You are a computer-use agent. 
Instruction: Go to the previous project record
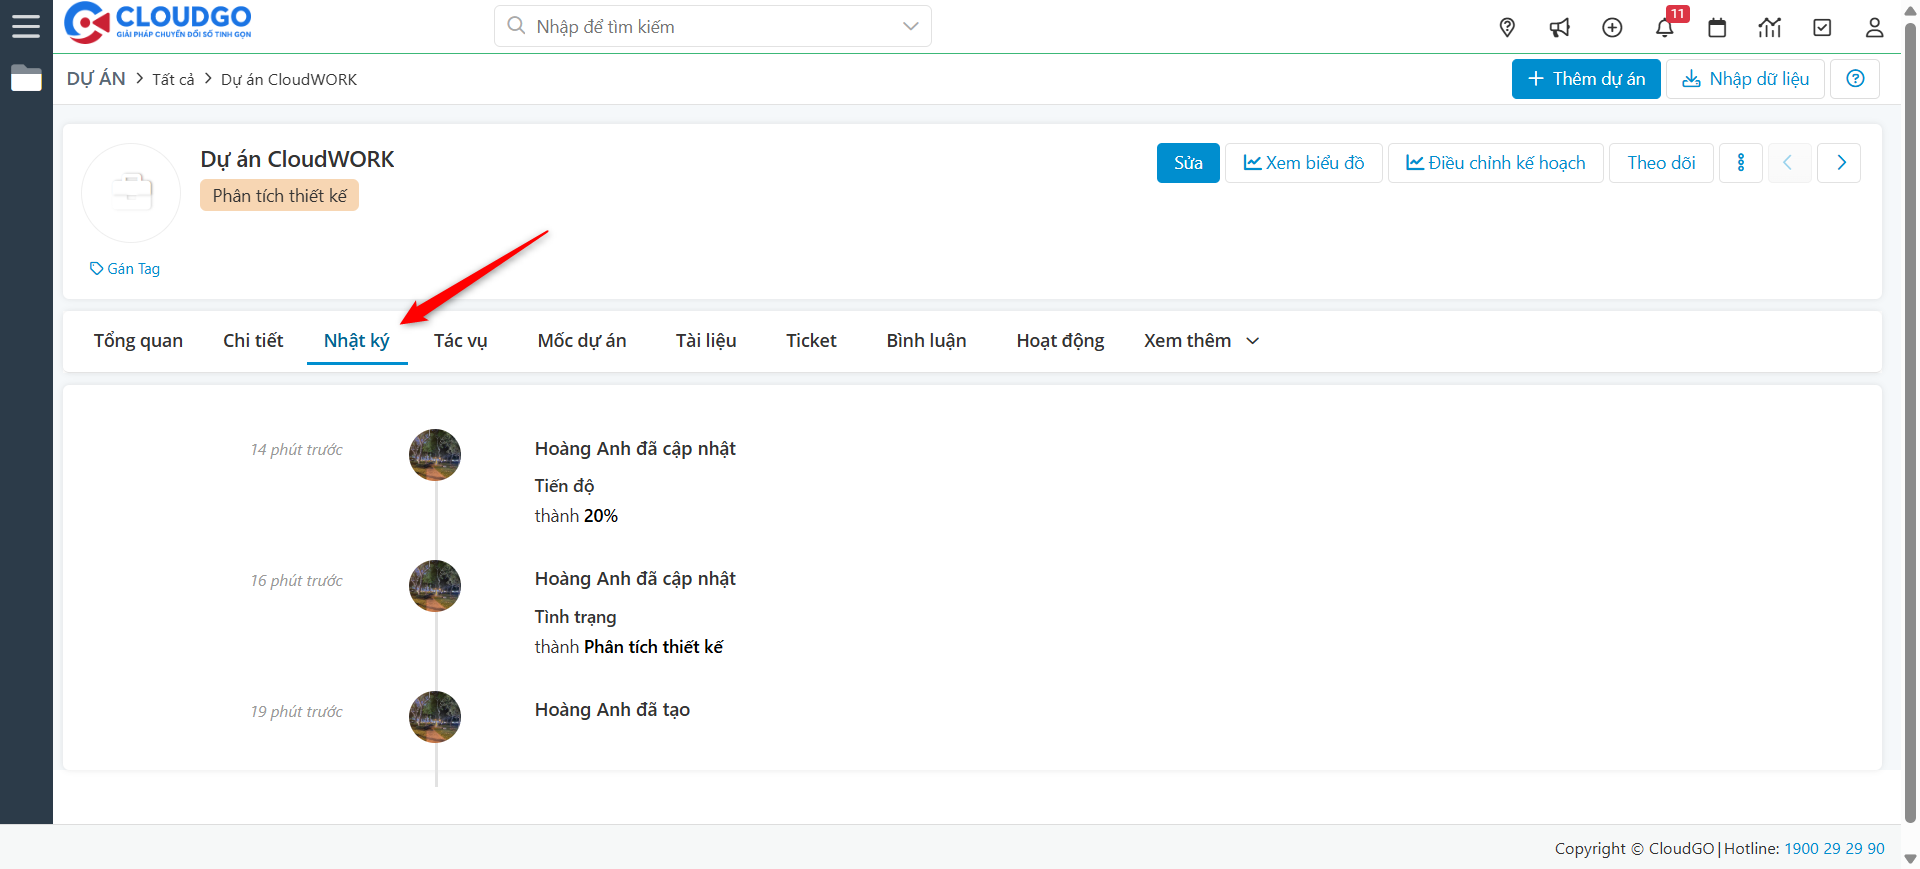coord(1788,163)
